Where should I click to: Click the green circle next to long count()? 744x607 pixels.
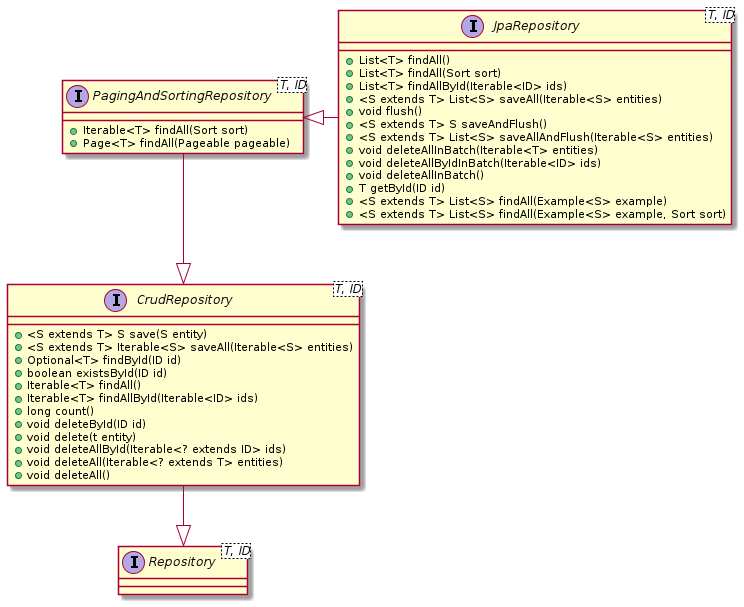pyautogui.click(x=18, y=410)
